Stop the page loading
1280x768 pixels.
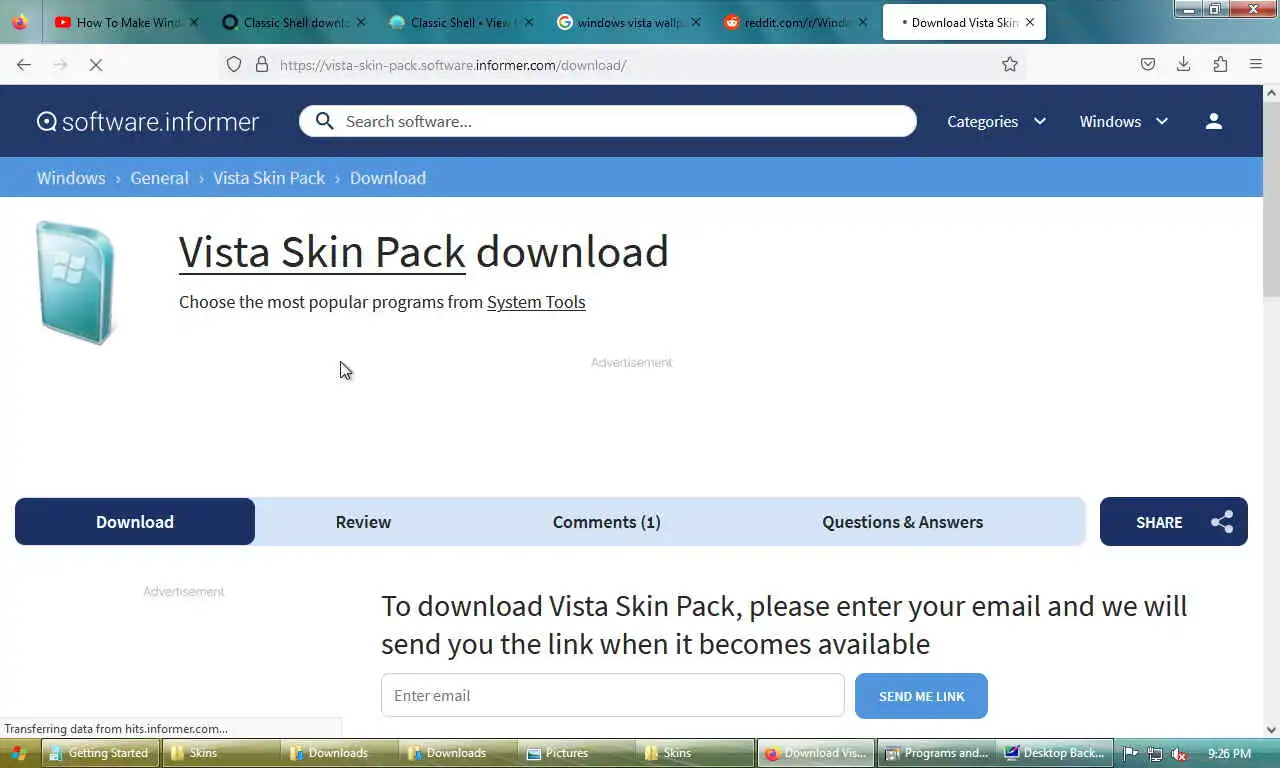(x=96, y=65)
